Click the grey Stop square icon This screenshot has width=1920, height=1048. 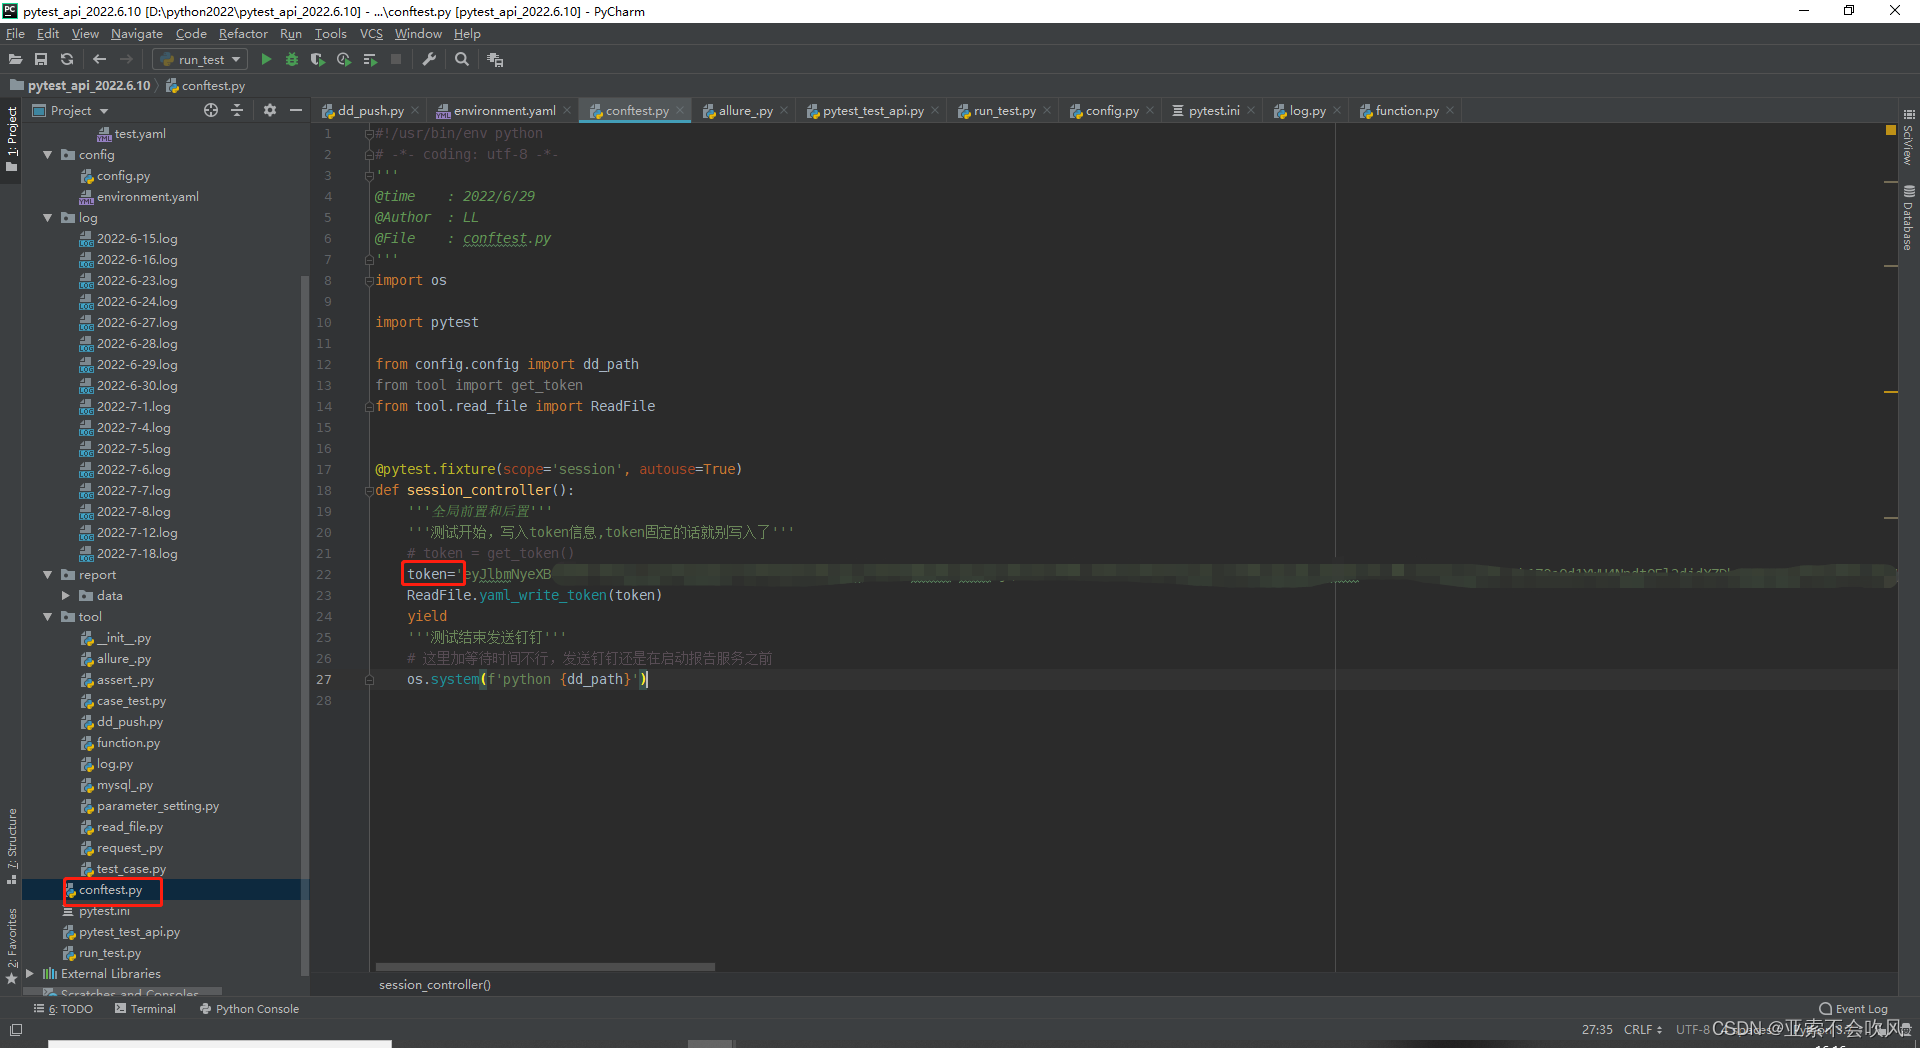coord(396,60)
